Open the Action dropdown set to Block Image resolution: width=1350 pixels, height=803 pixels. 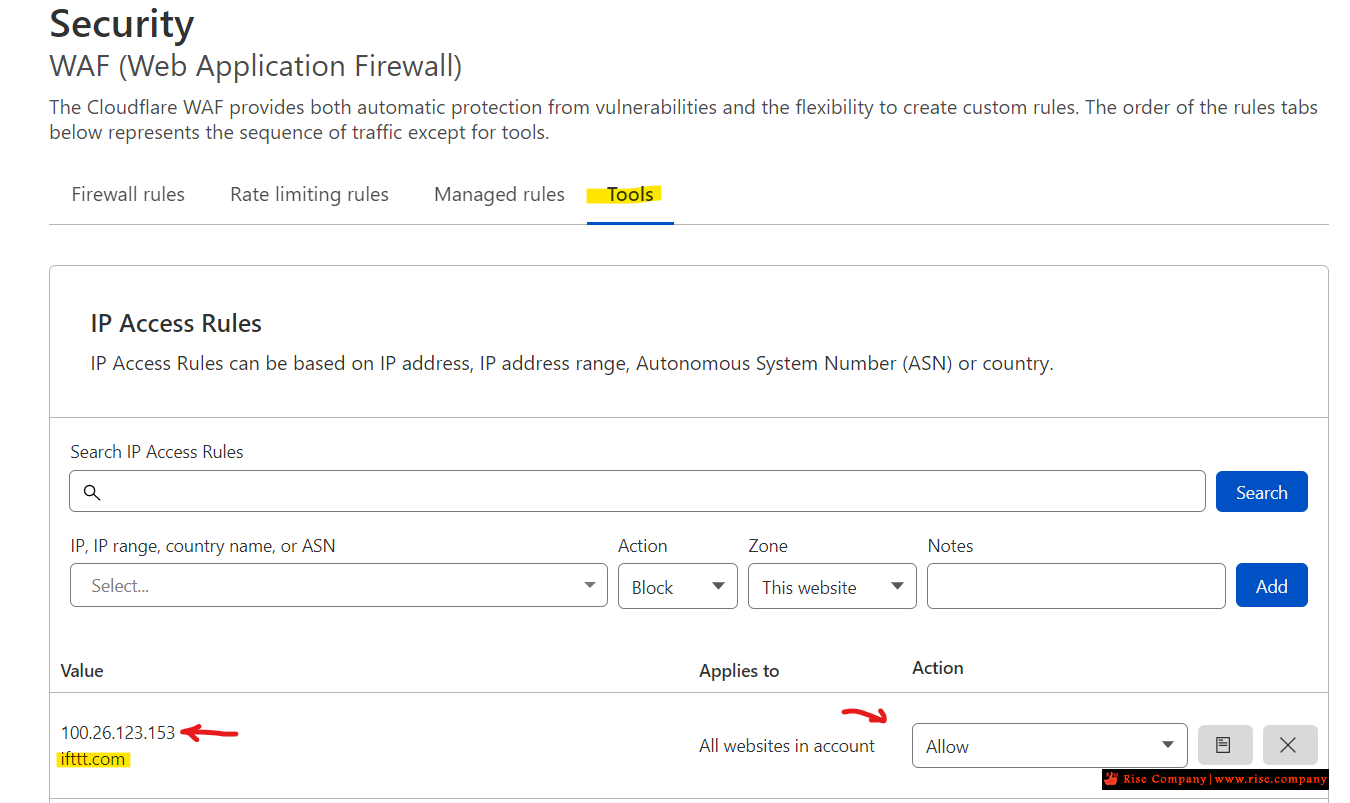coord(678,586)
